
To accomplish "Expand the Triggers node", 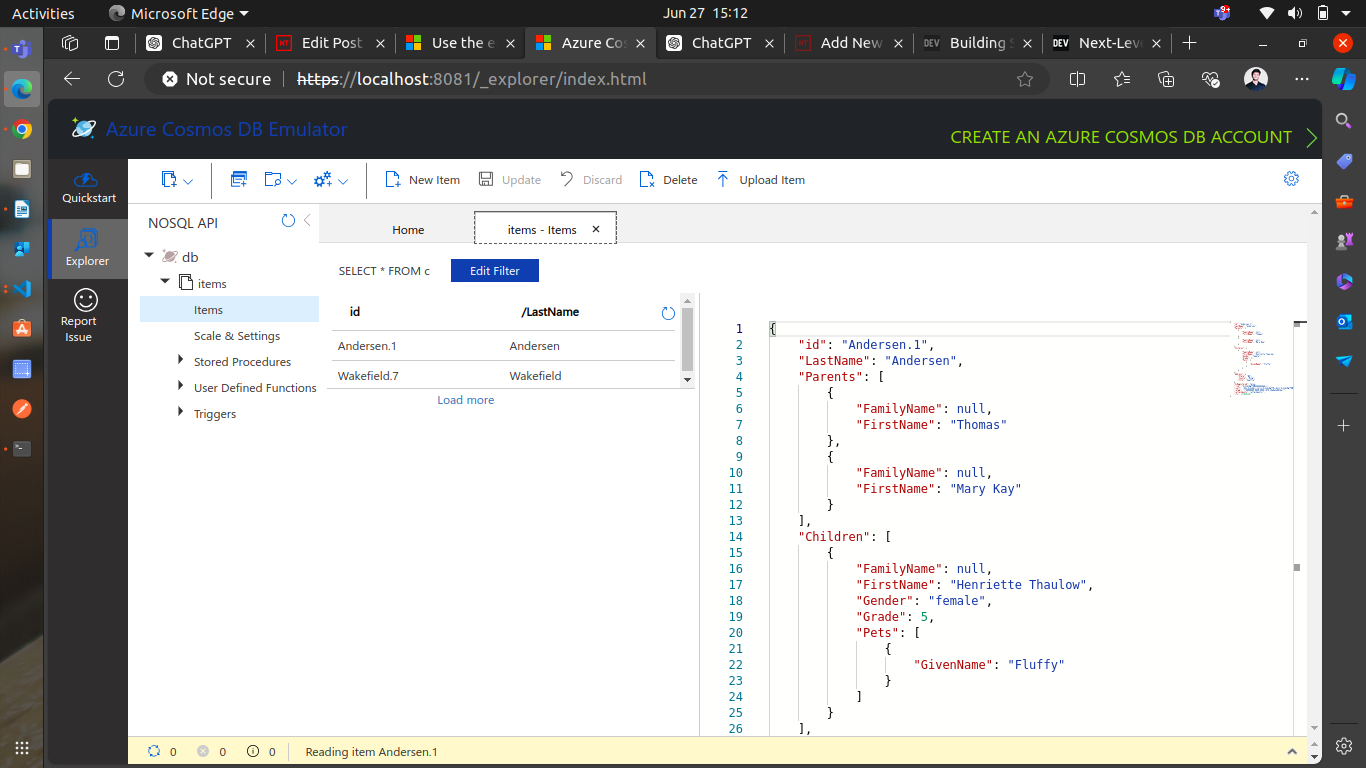I will tap(180, 413).
